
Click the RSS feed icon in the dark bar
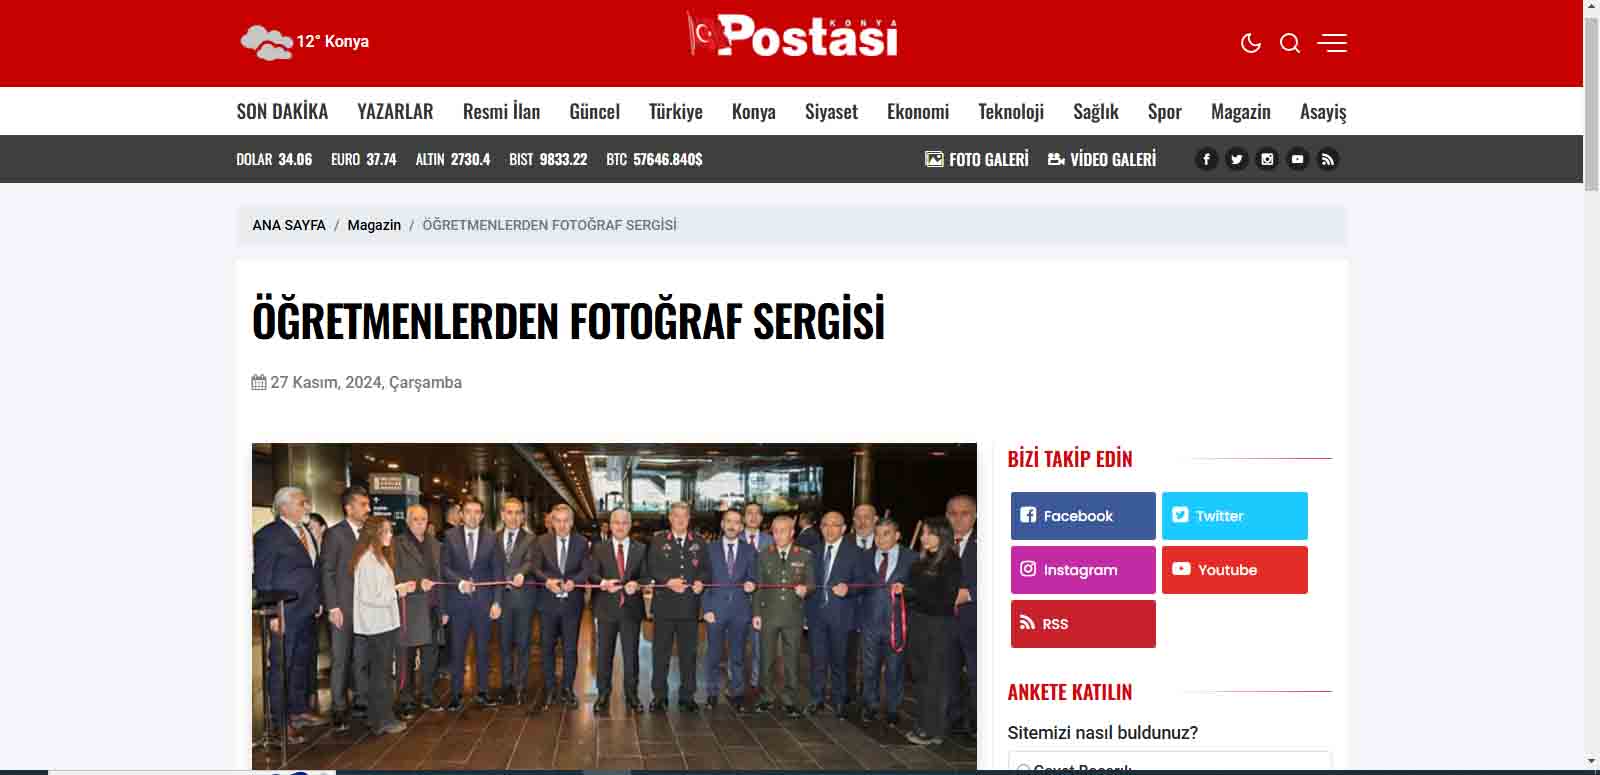[x=1328, y=159]
